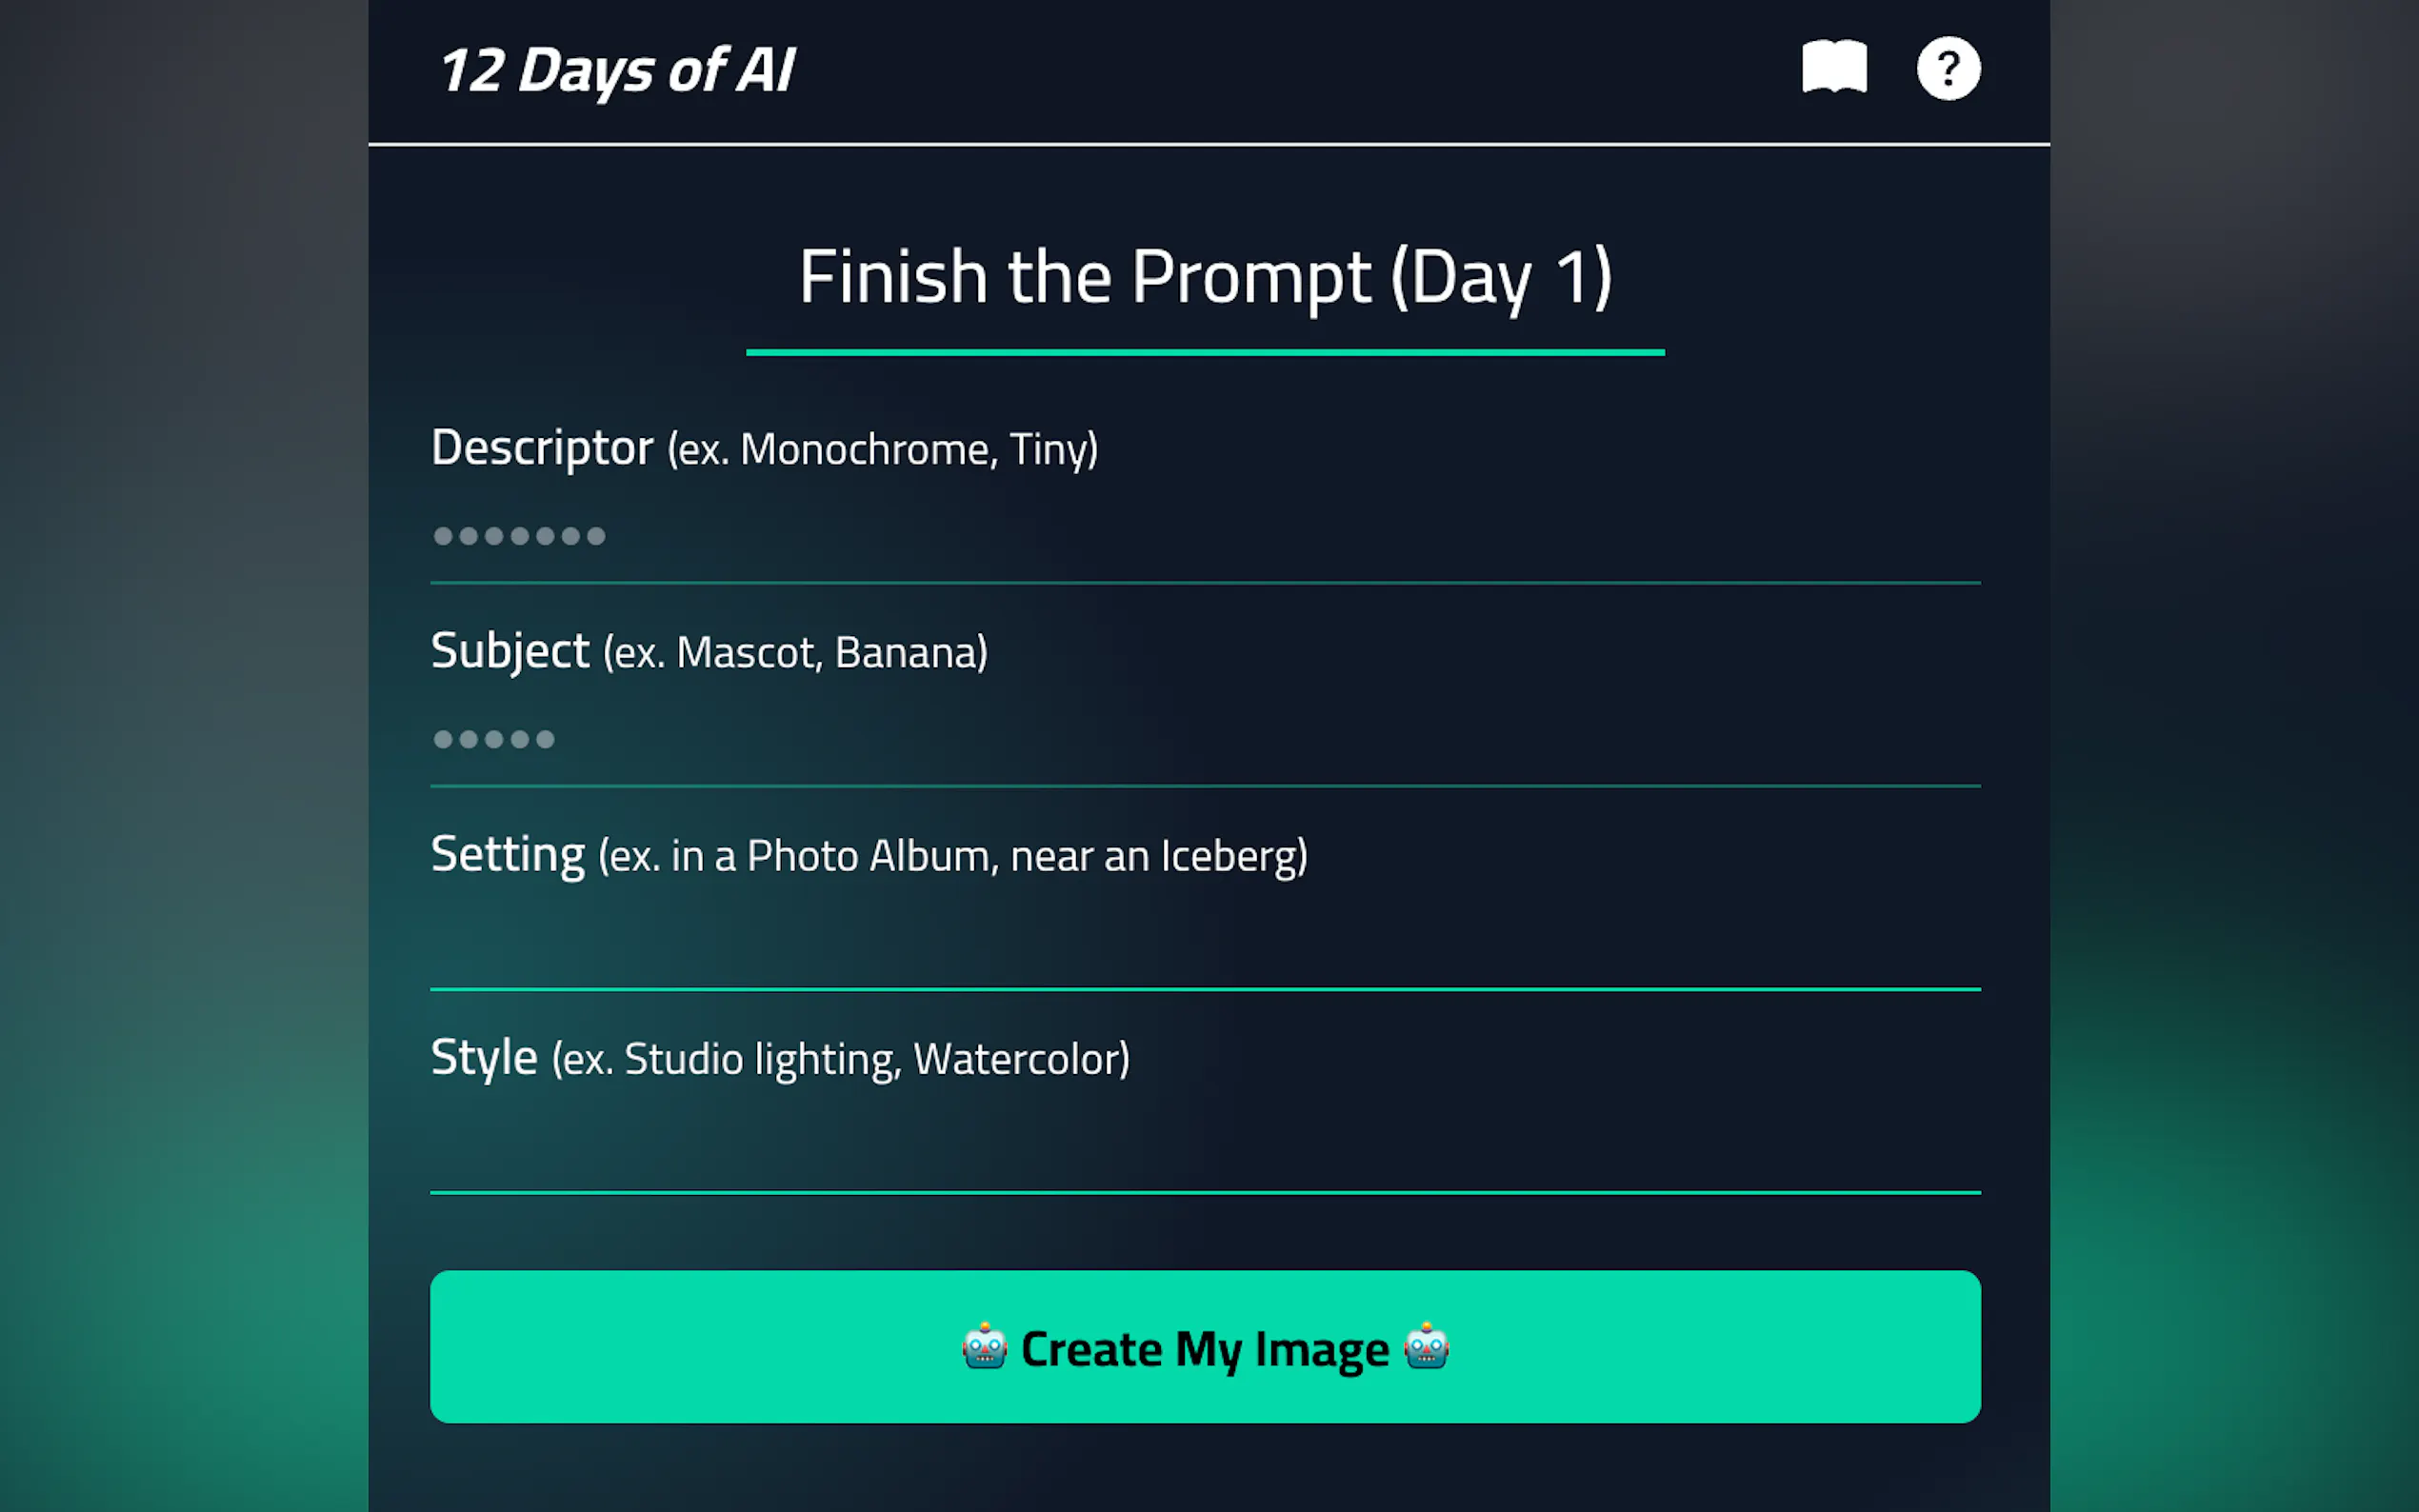The width and height of the screenshot is (2419, 1512).
Task: Open the guide book icon
Action: coord(1833,68)
